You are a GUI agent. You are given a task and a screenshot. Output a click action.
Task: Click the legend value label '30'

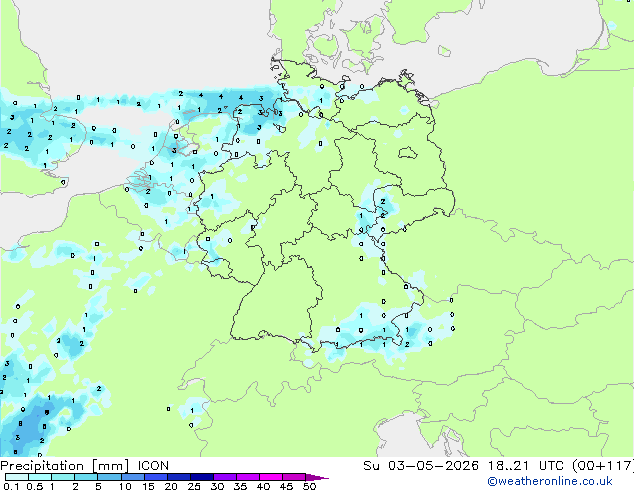point(217,486)
